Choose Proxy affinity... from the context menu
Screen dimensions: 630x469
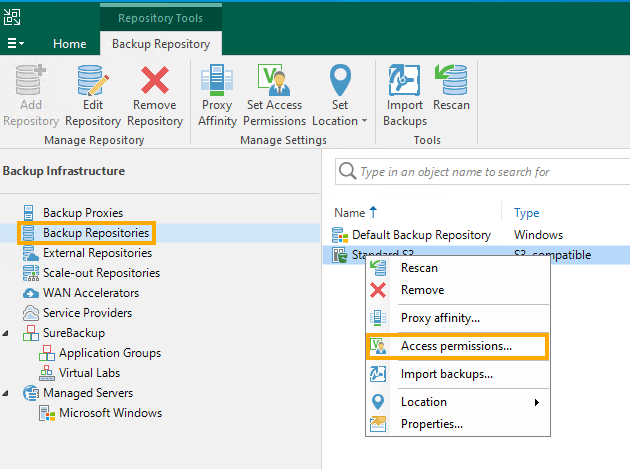(x=457, y=318)
